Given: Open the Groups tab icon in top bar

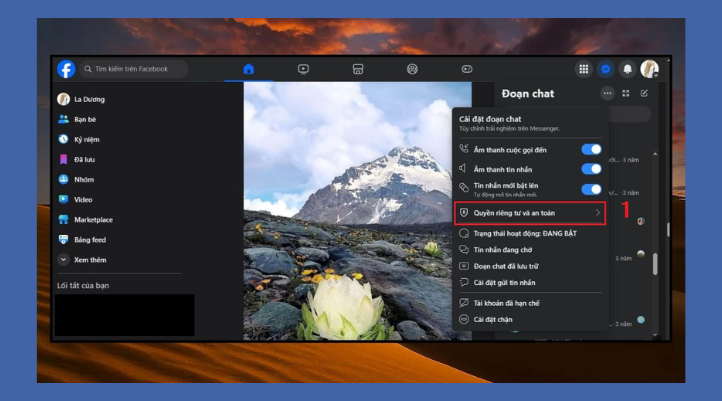Looking at the screenshot, I should pyautogui.click(x=412, y=69).
